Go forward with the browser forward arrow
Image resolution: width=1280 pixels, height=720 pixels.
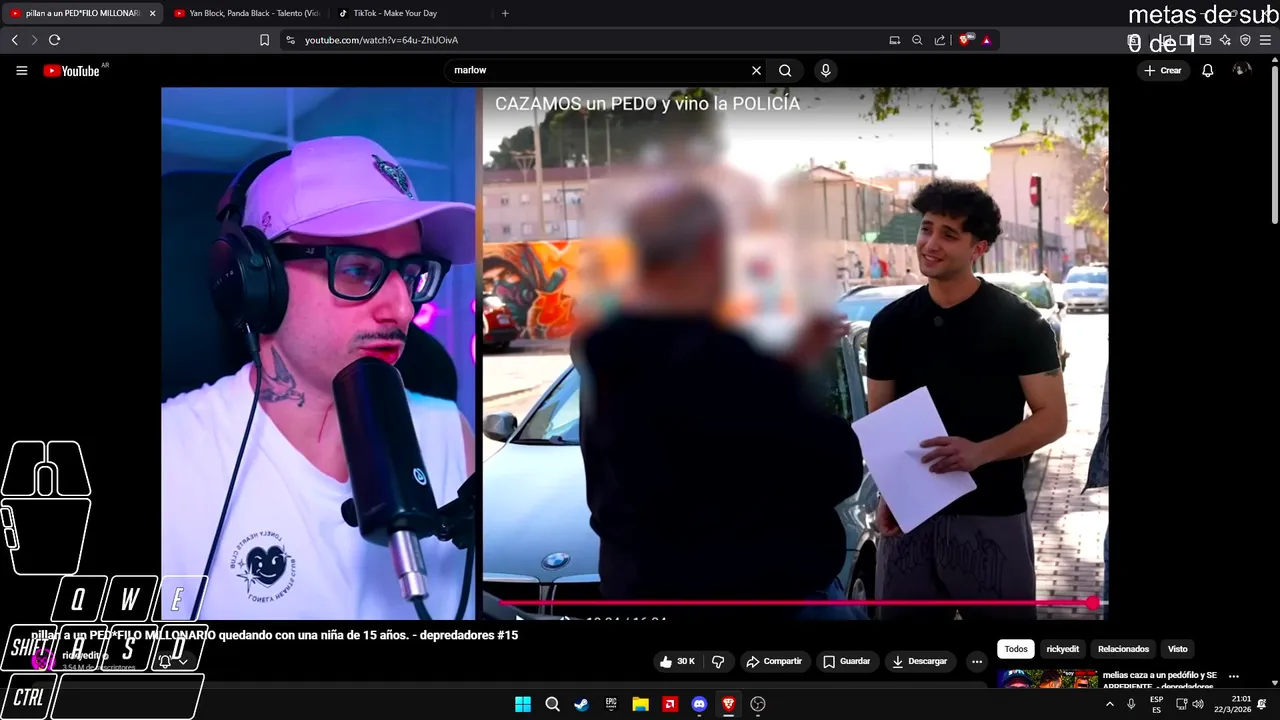[34, 40]
